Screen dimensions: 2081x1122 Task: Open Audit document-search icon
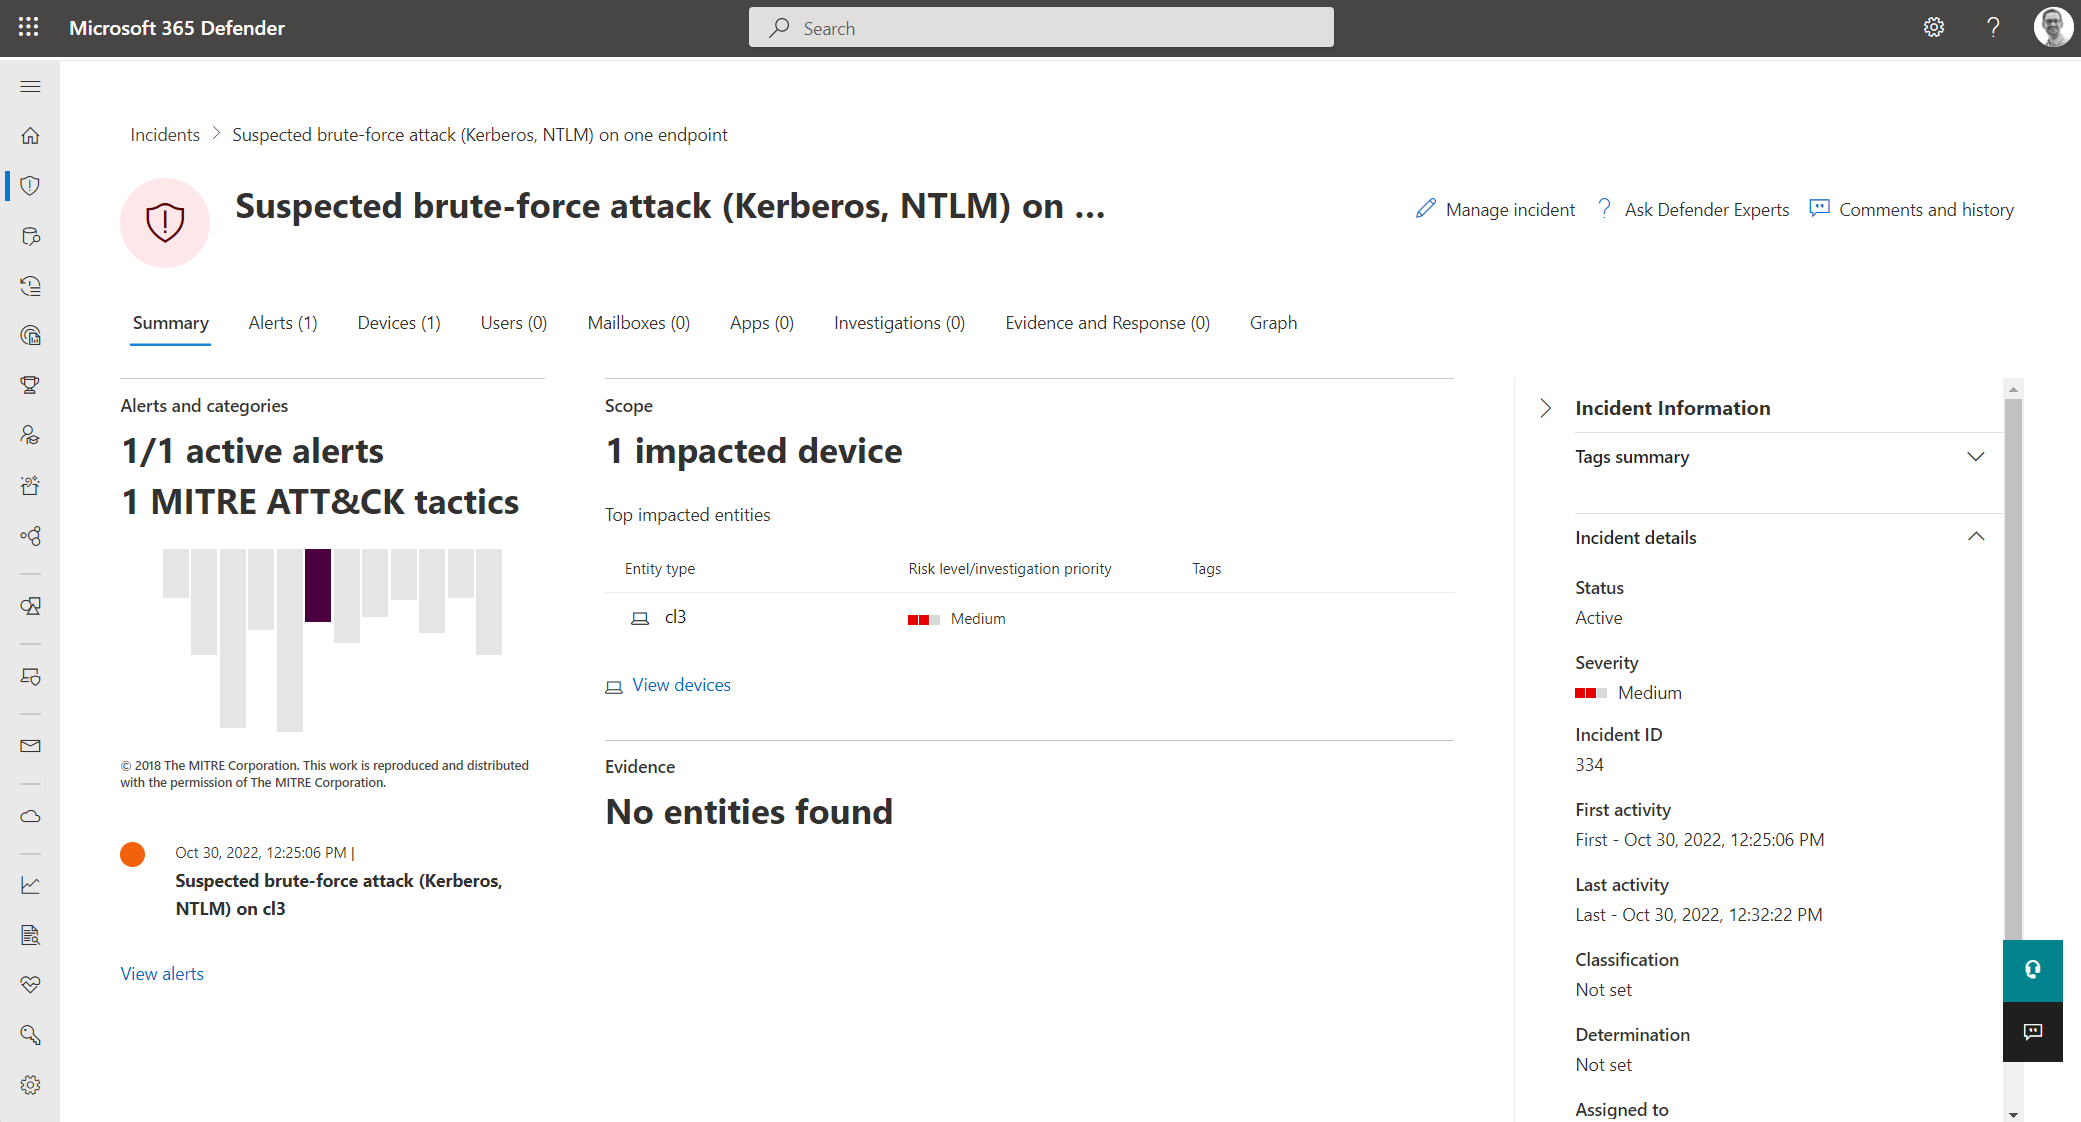coord(30,935)
